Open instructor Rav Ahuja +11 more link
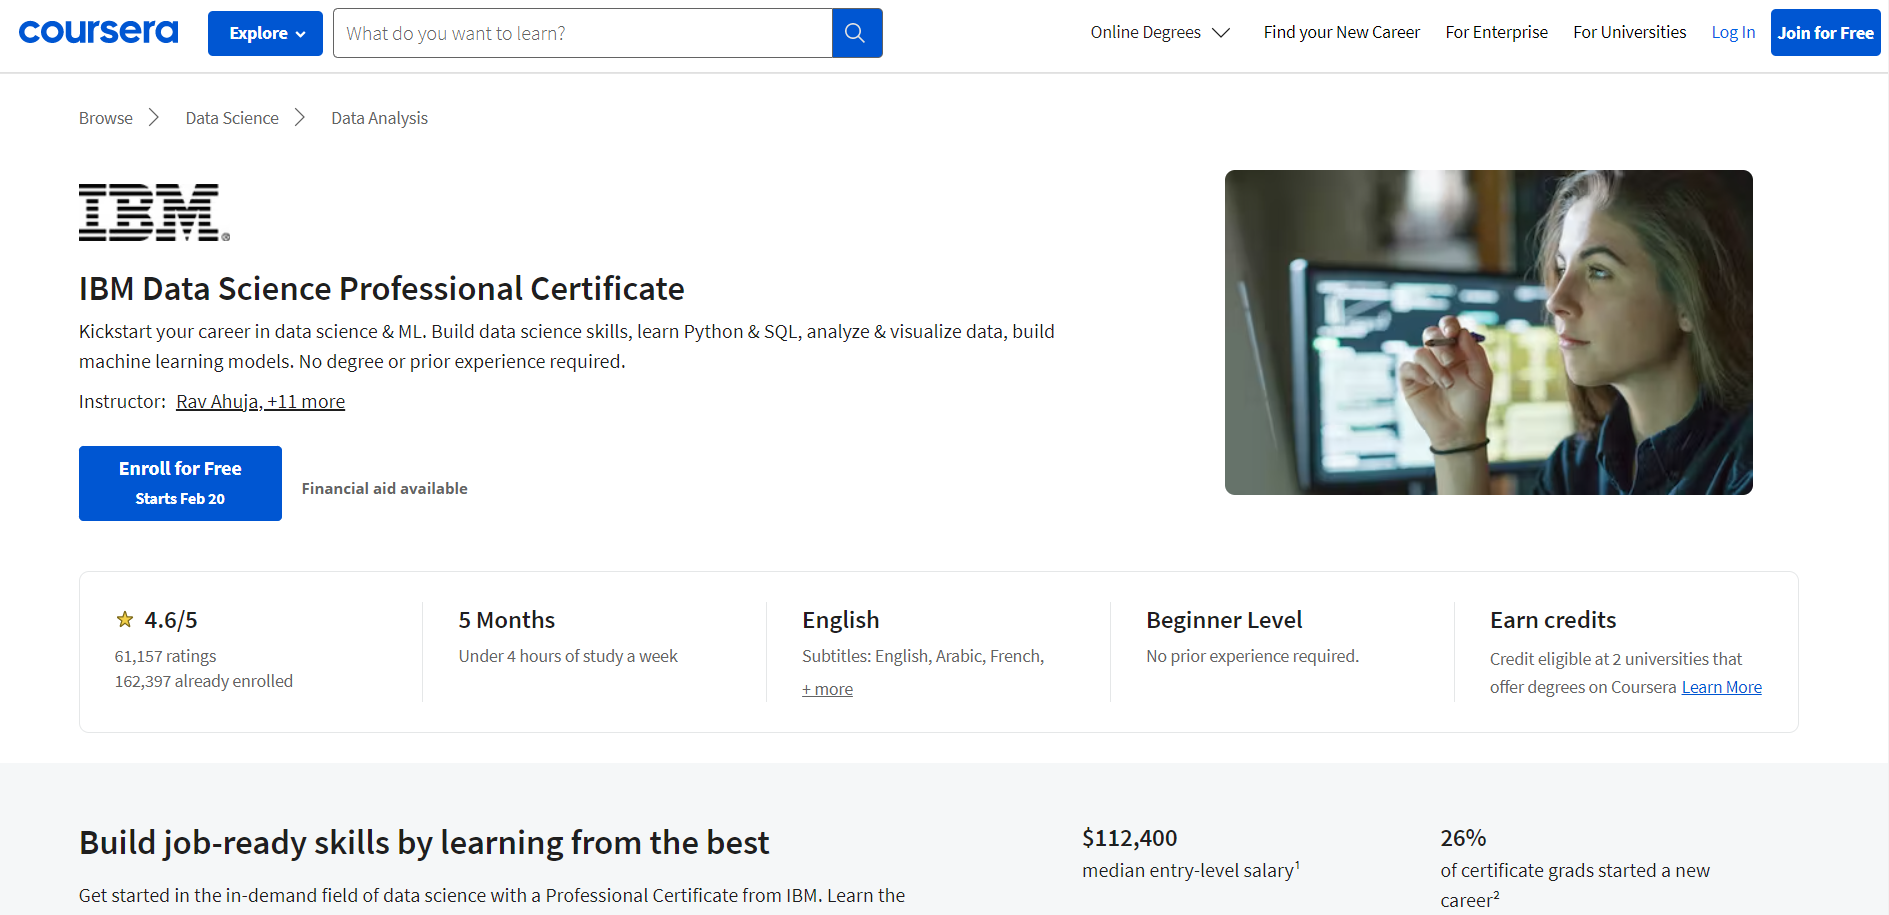 [x=260, y=401]
